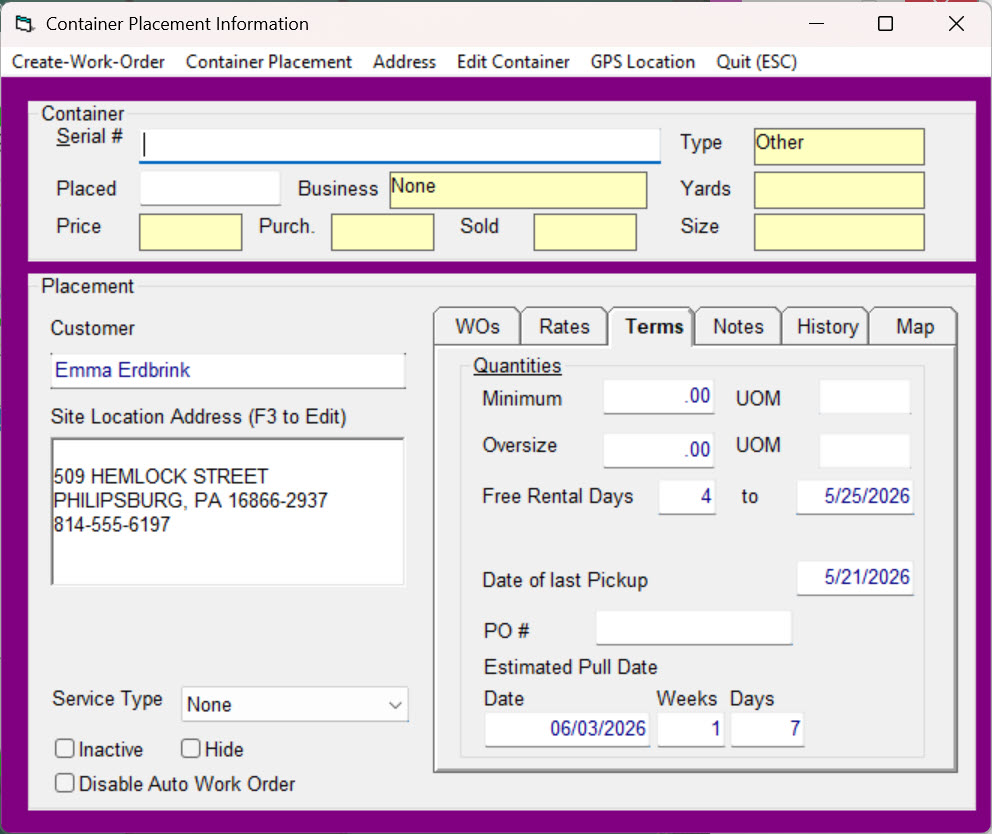The image size is (992, 834).
Task: Open the Address menu
Action: (404, 62)
